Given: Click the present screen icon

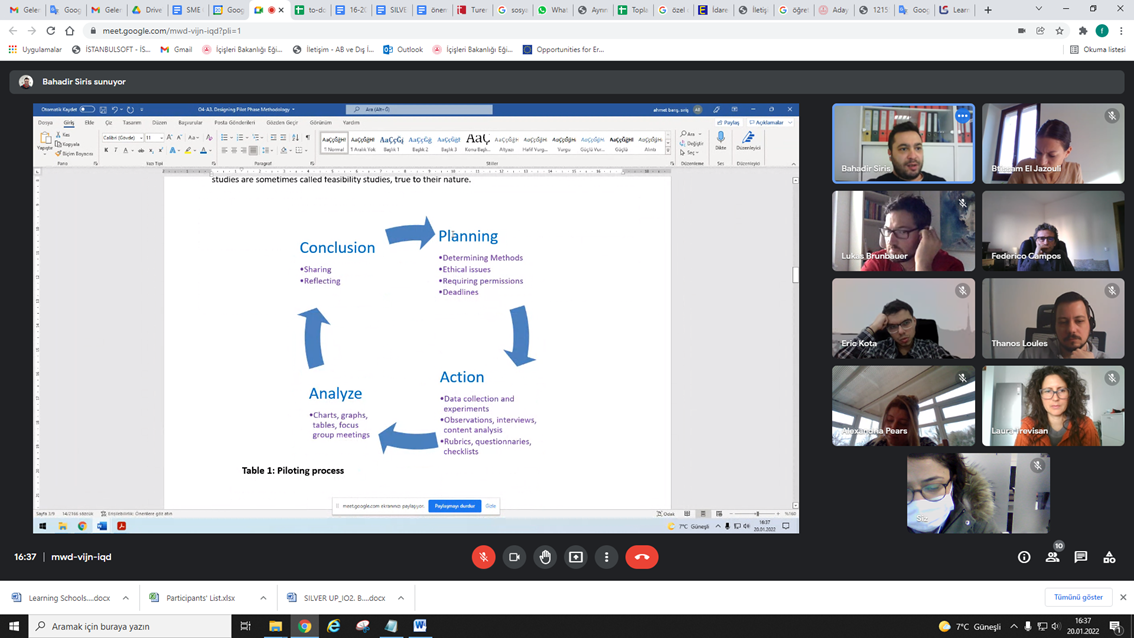Looking at the screenshot, I should click(x=576, y=557).
